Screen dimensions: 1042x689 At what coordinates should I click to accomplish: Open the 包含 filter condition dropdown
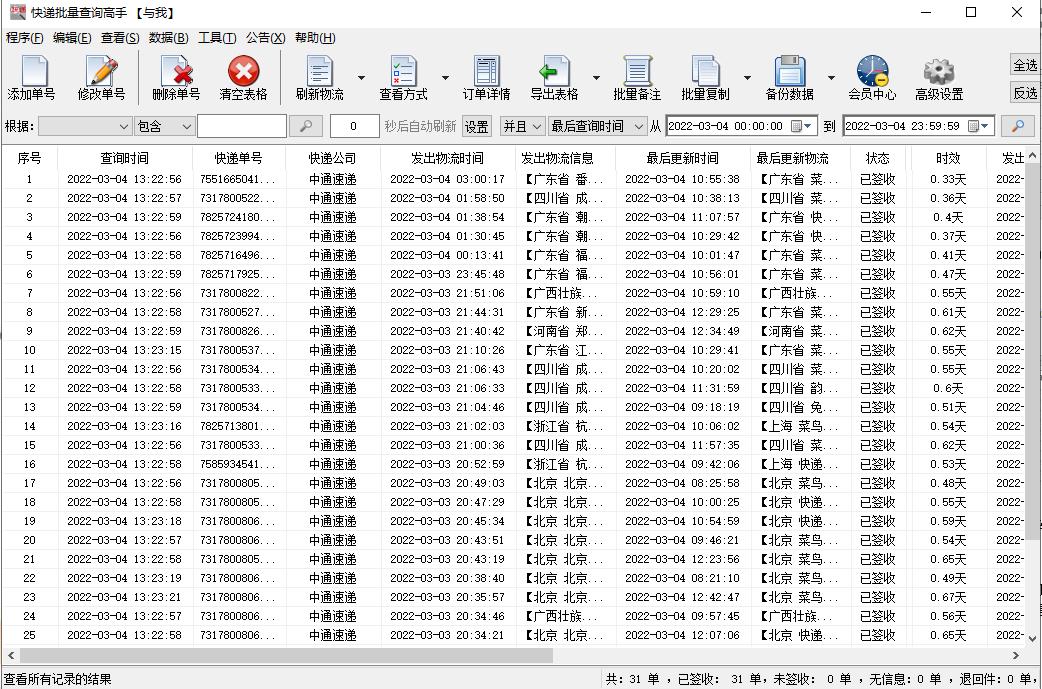(163, 126)
